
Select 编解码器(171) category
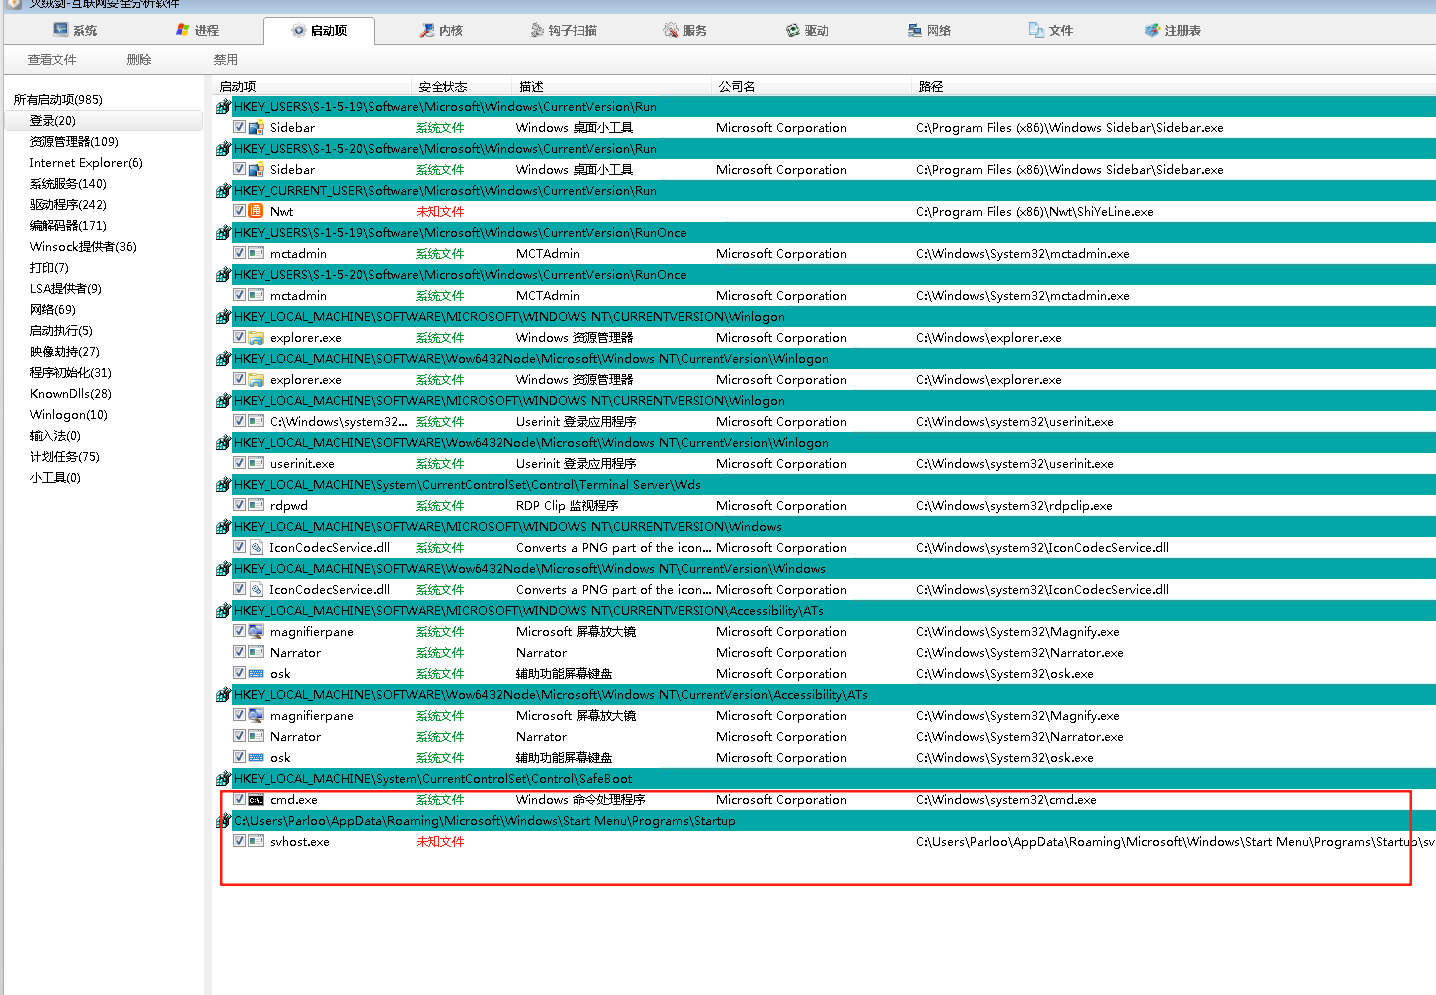tap(68, 226)
